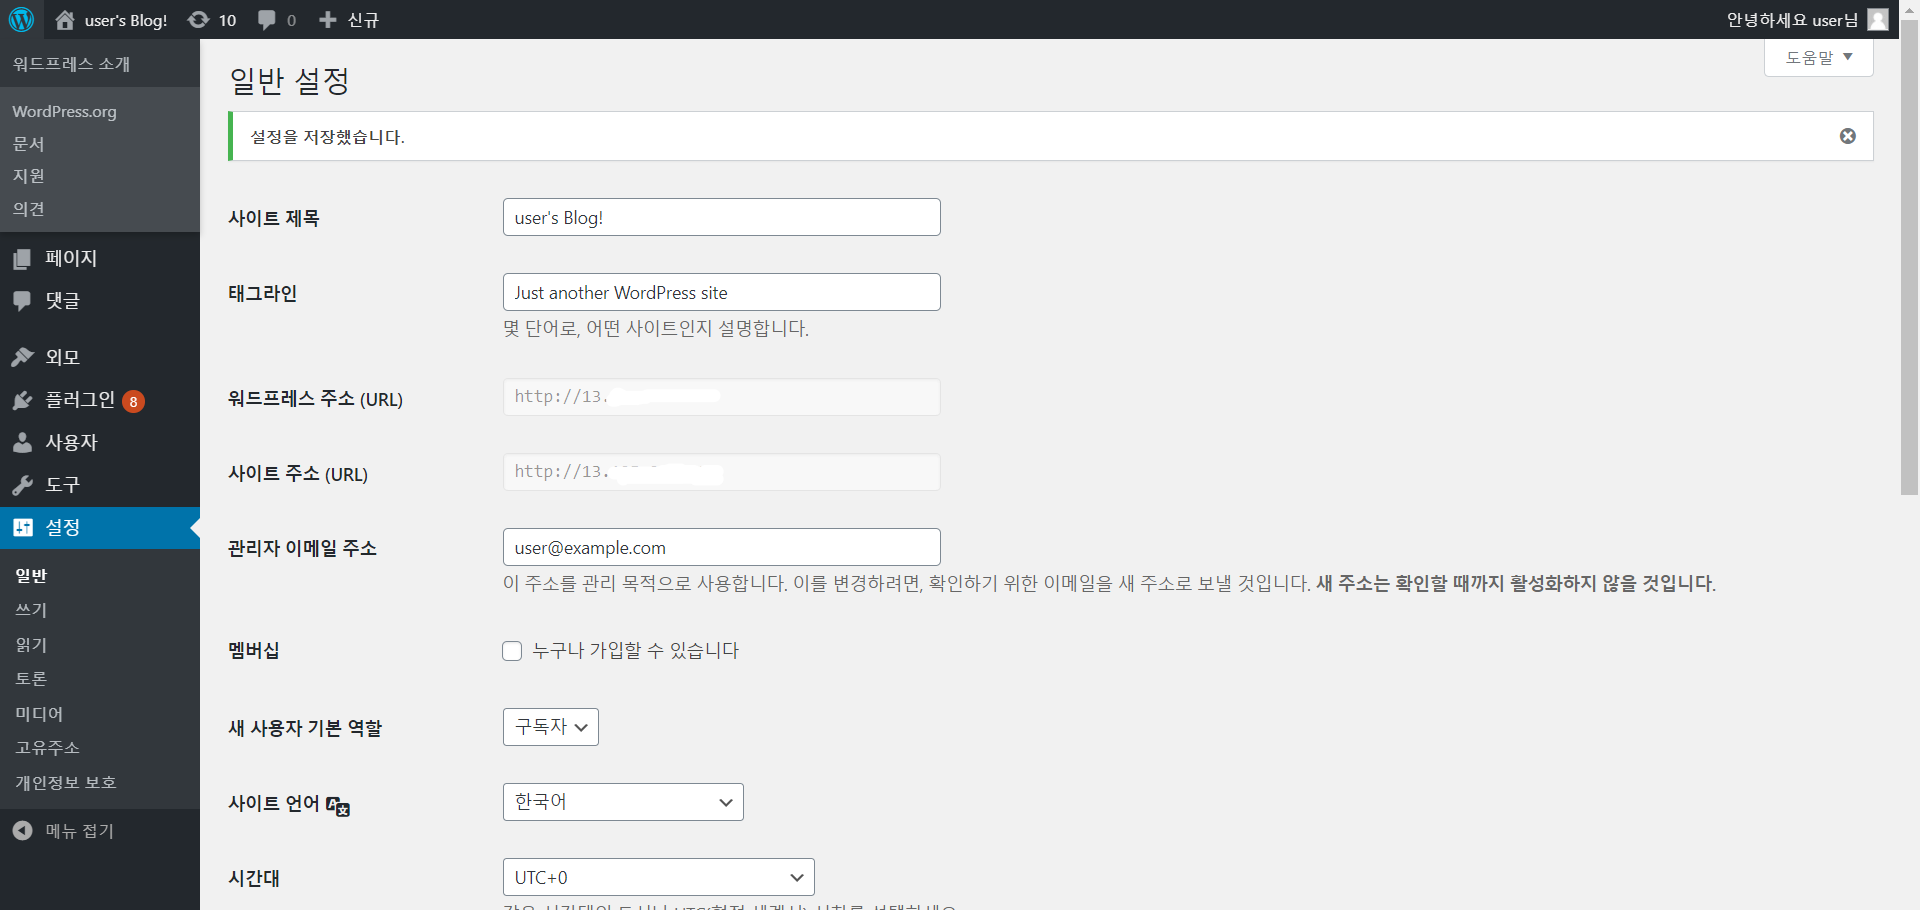Open the 지원 support link

[28, 176]
